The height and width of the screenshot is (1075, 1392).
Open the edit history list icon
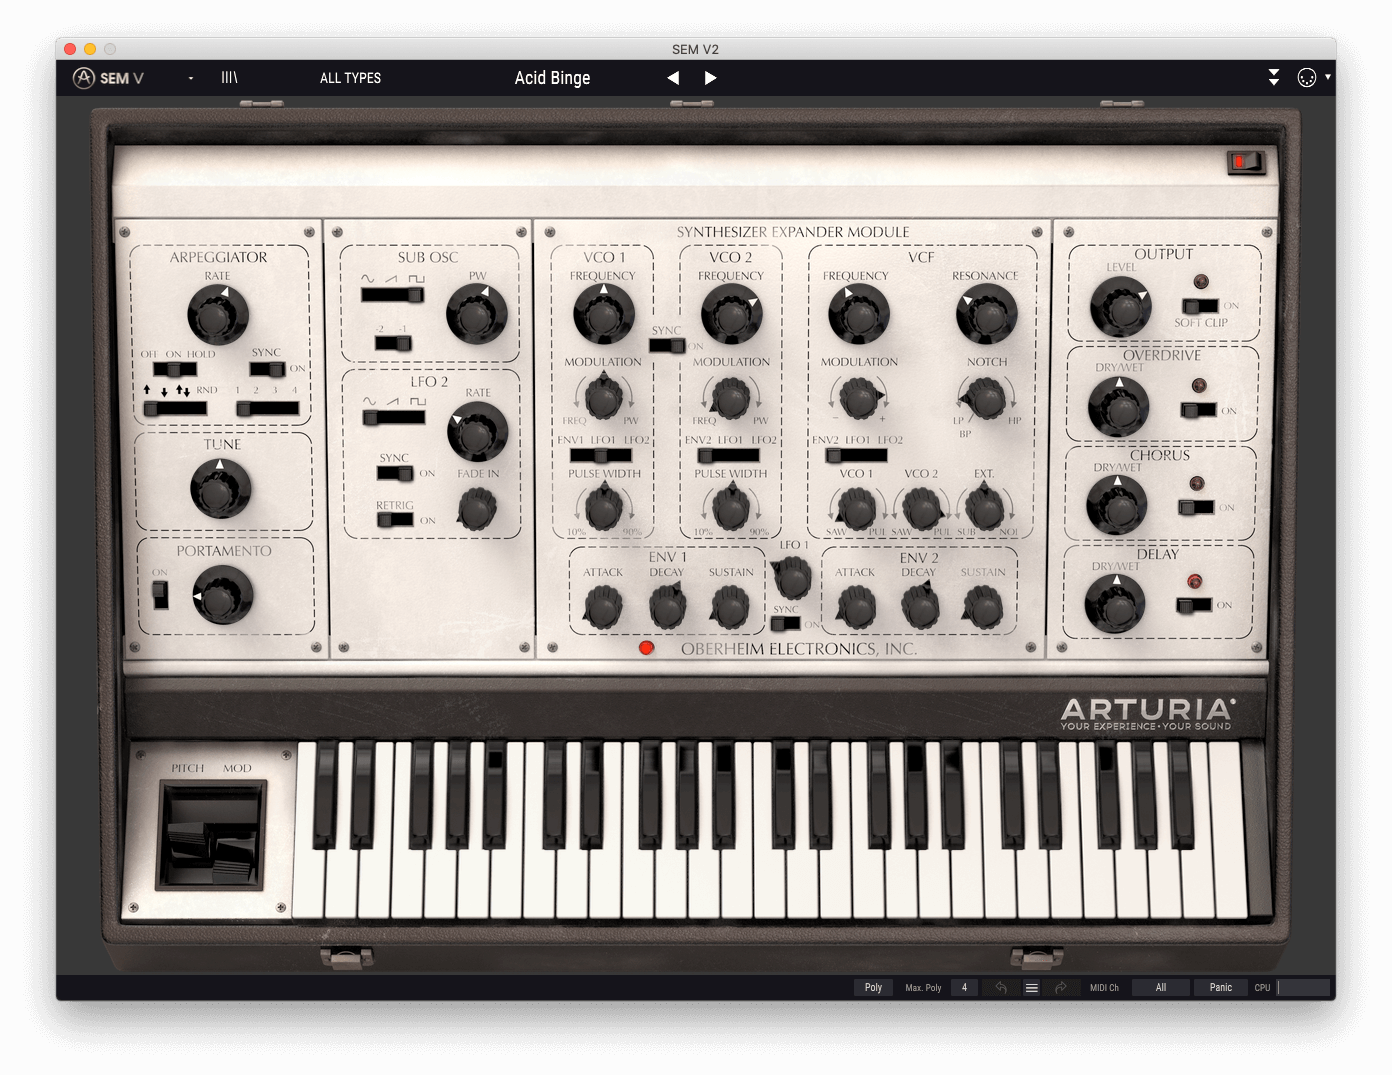[1031, 987]
